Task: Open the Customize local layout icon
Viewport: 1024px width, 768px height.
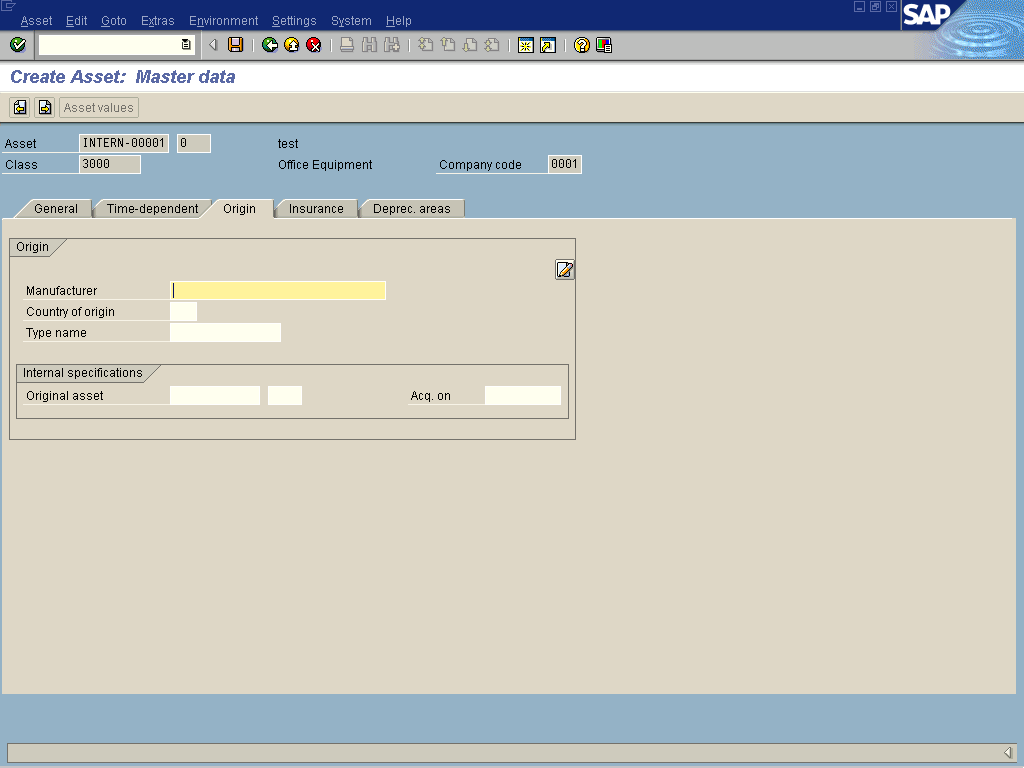Action: 604,45
